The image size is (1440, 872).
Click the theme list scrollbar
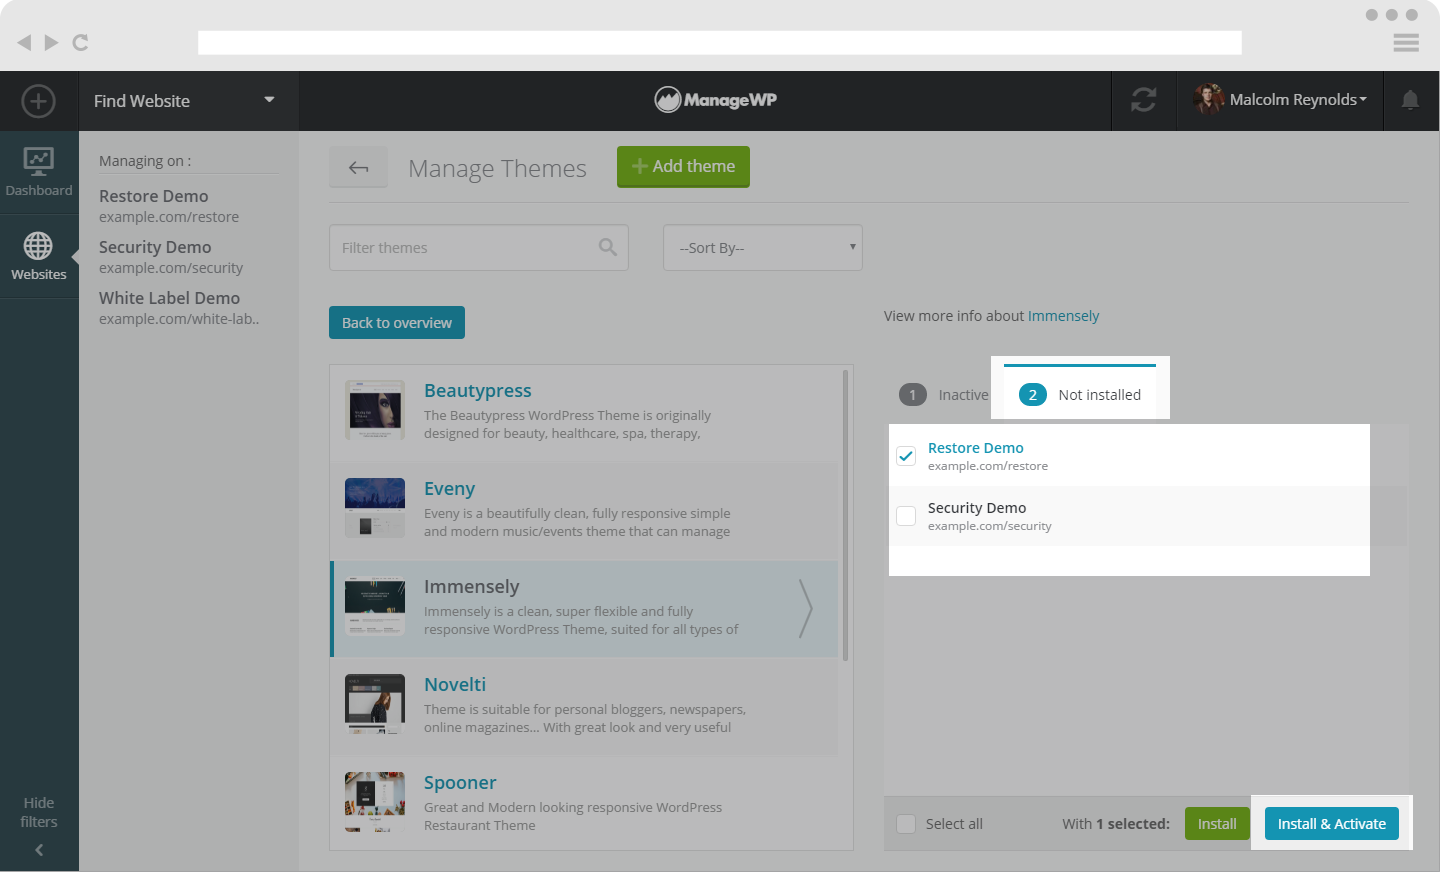pyautogui.click(x=846, y=515)
